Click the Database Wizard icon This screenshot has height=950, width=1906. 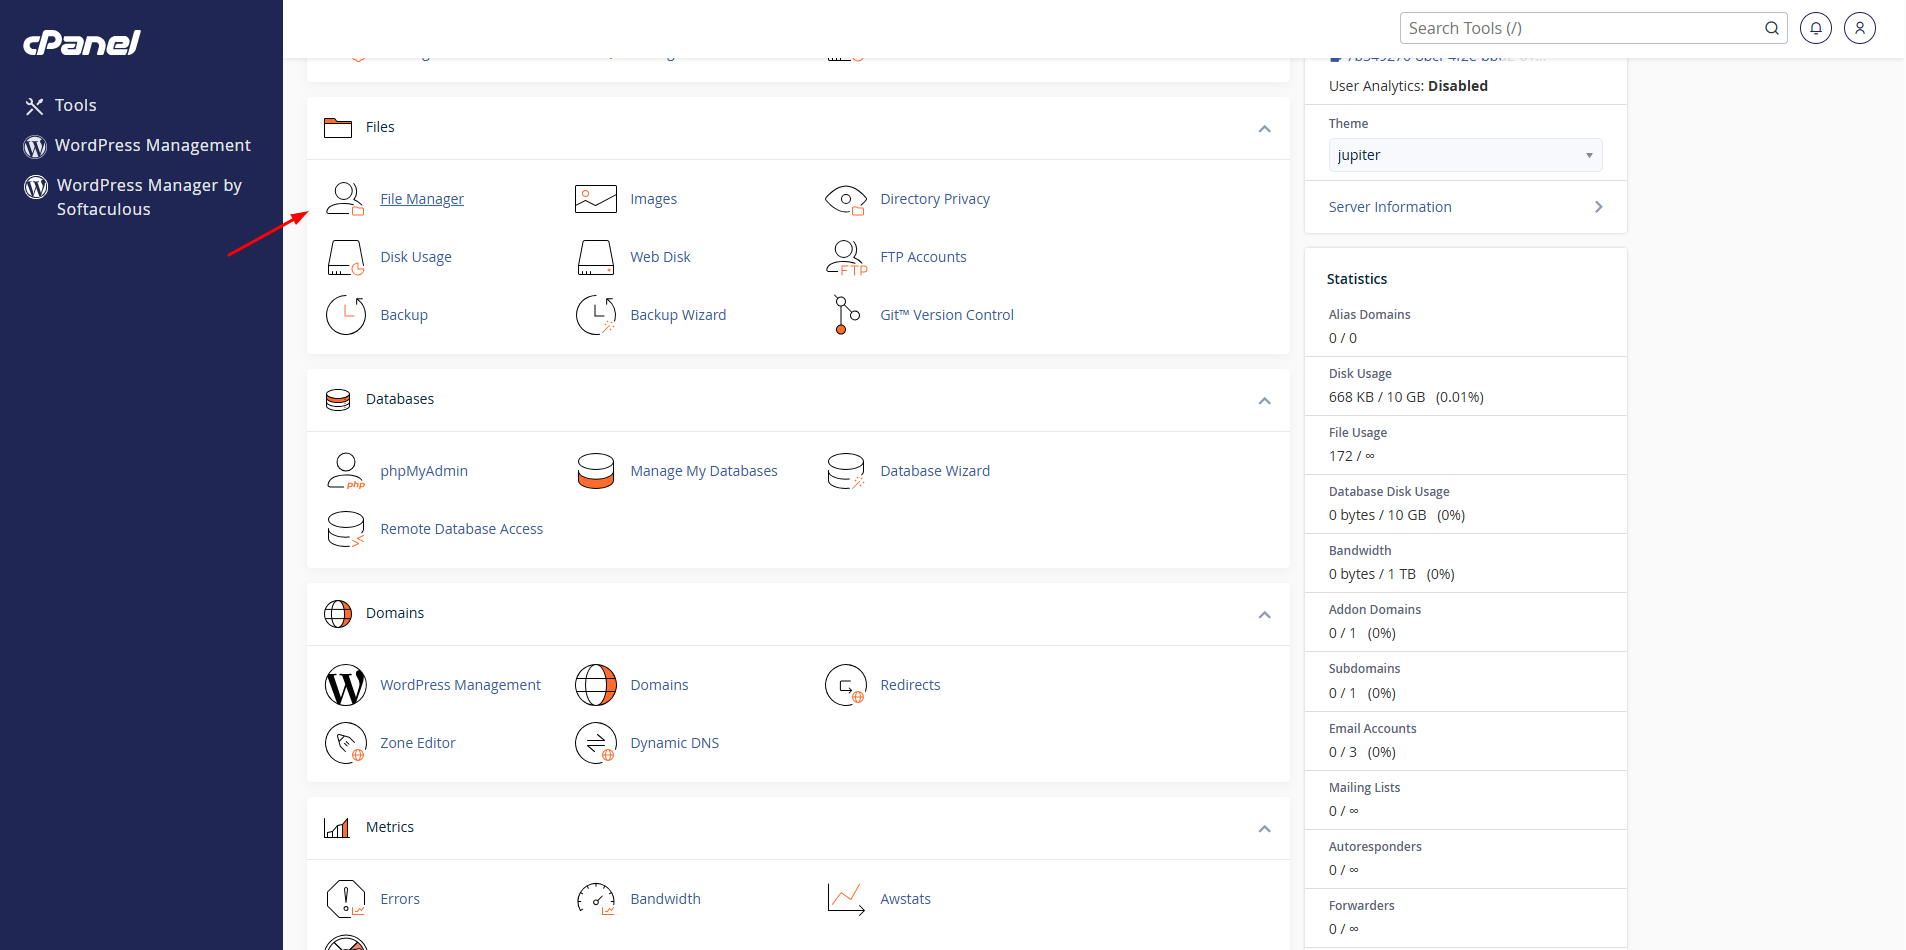point(846,471)
